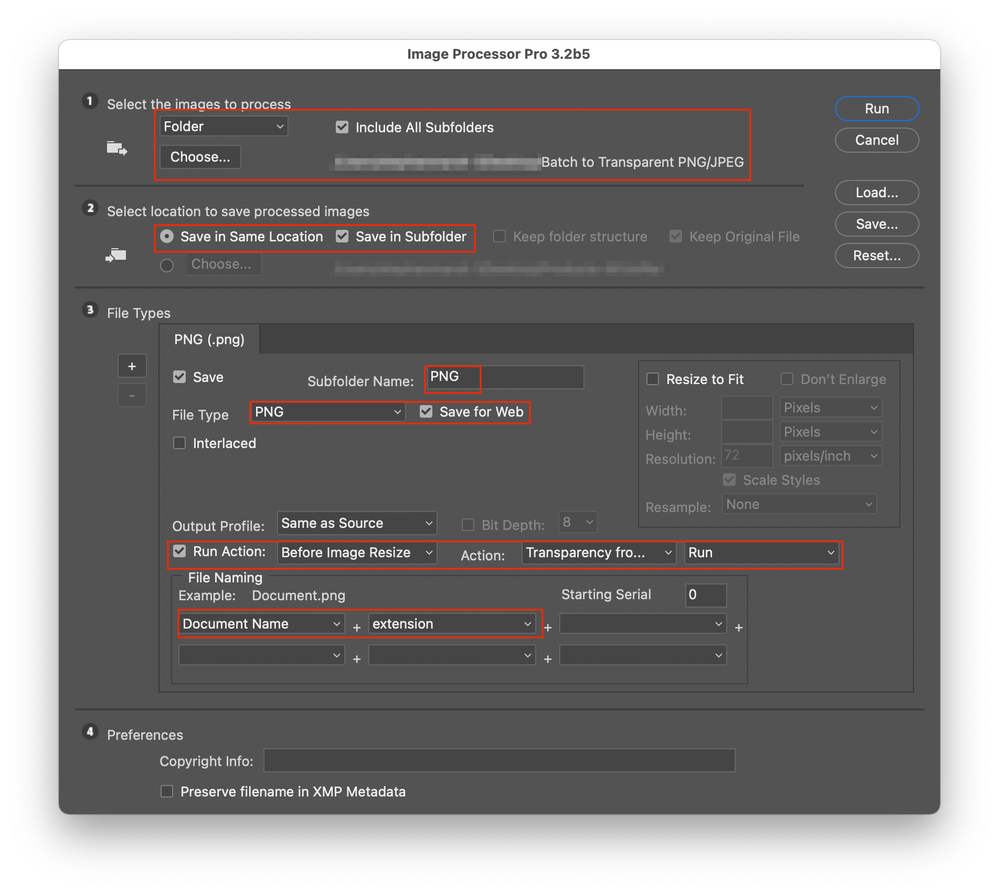
Task: Click the Reset... button
Action: (877, 255)
